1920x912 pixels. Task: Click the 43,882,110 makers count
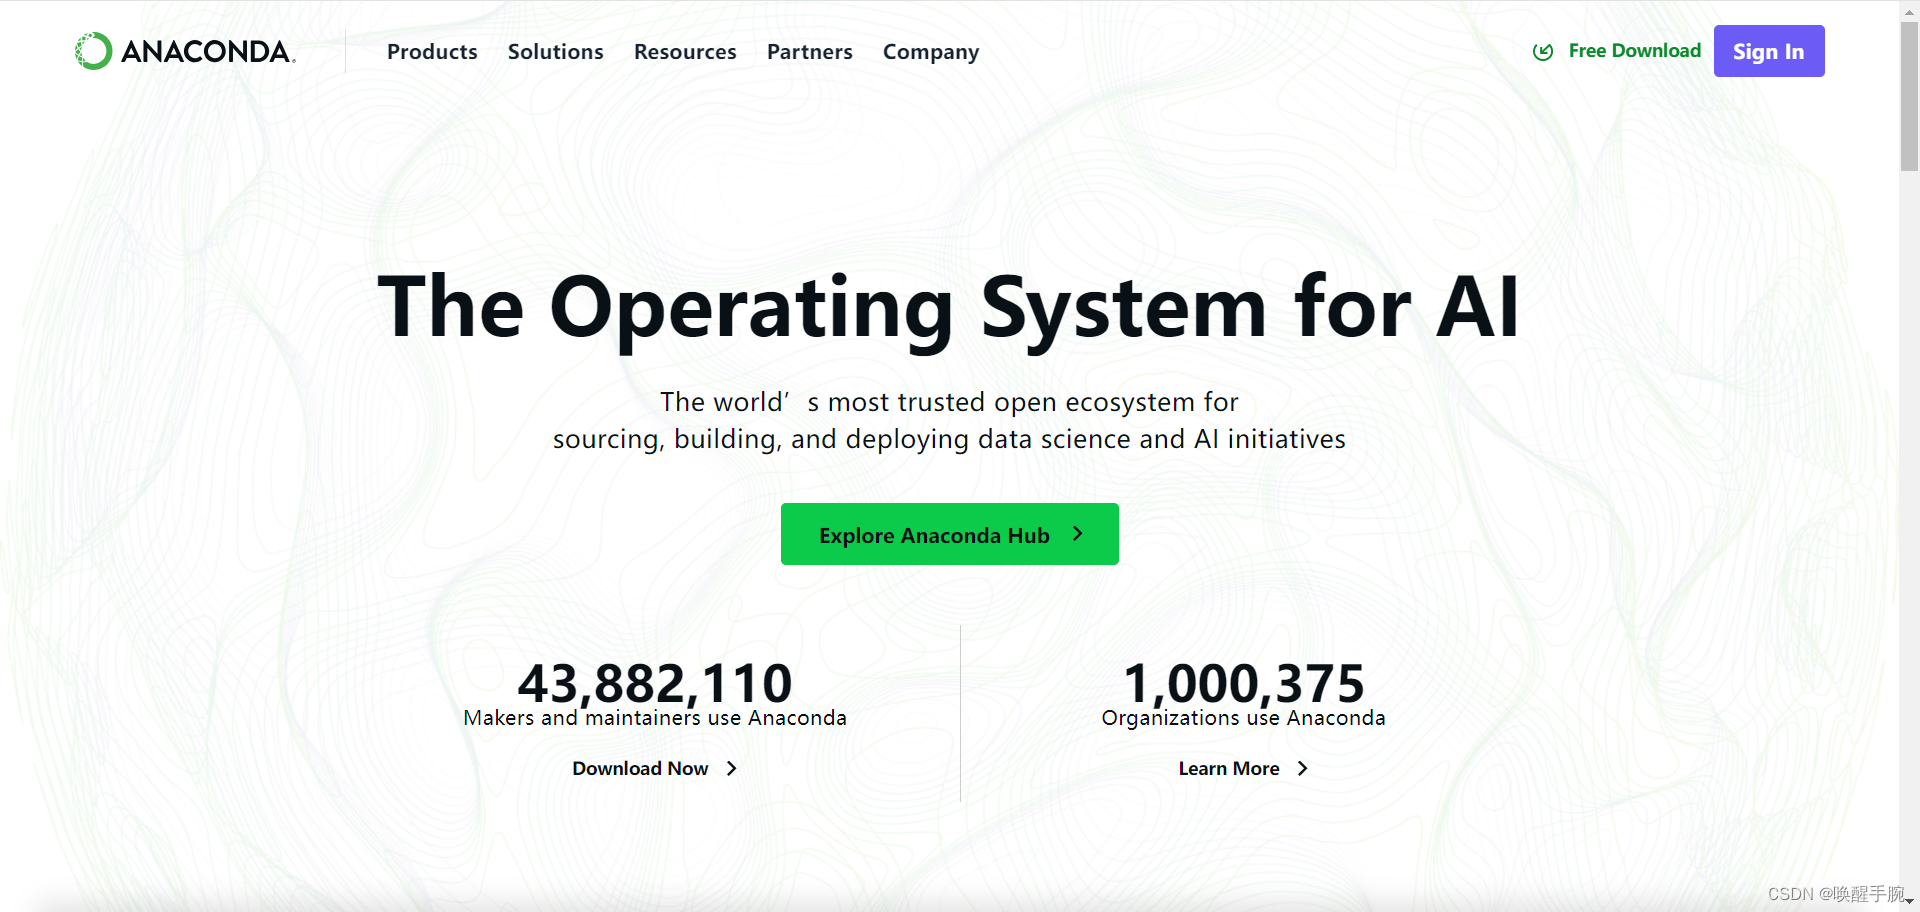coord(655,683)
